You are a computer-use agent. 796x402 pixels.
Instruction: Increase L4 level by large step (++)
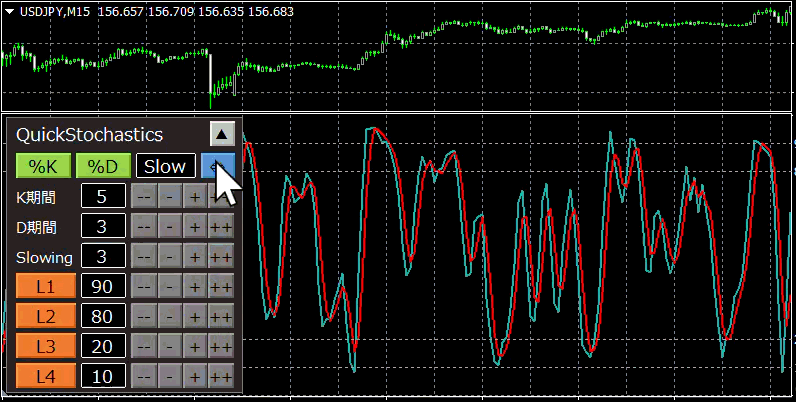click(x=221, y=376)
